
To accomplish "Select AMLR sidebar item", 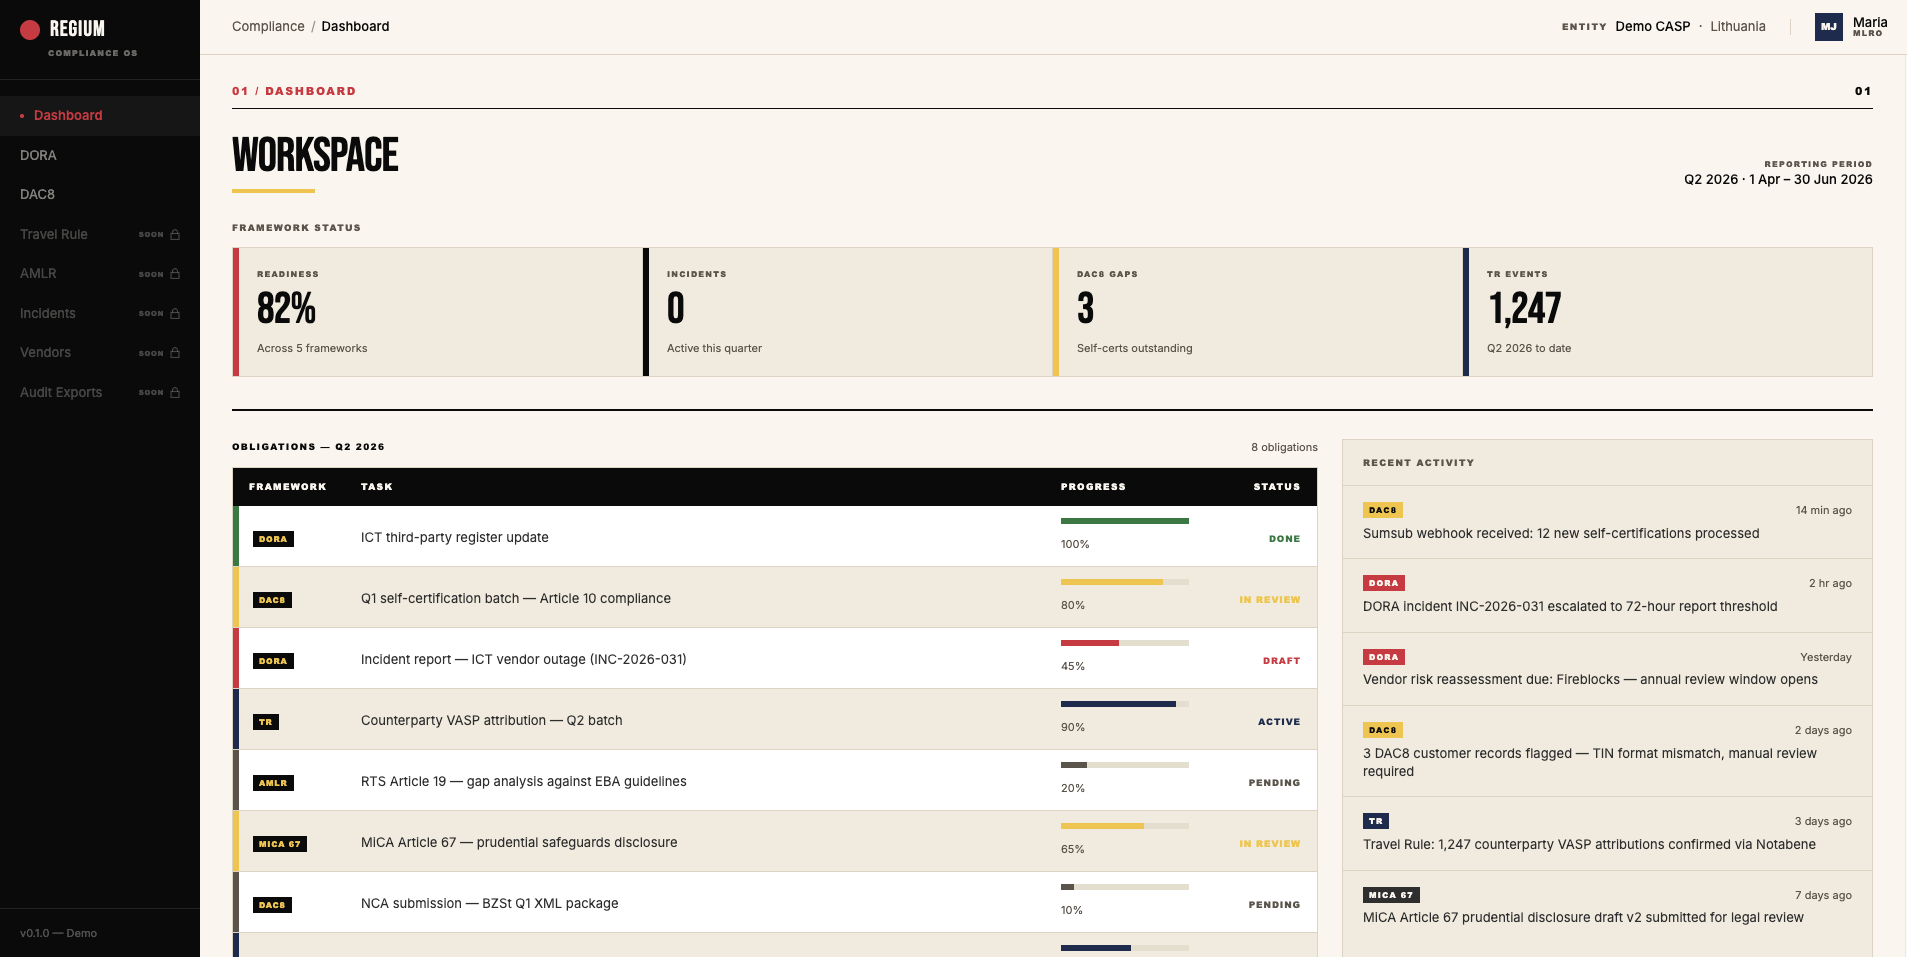I will [100, 273].
